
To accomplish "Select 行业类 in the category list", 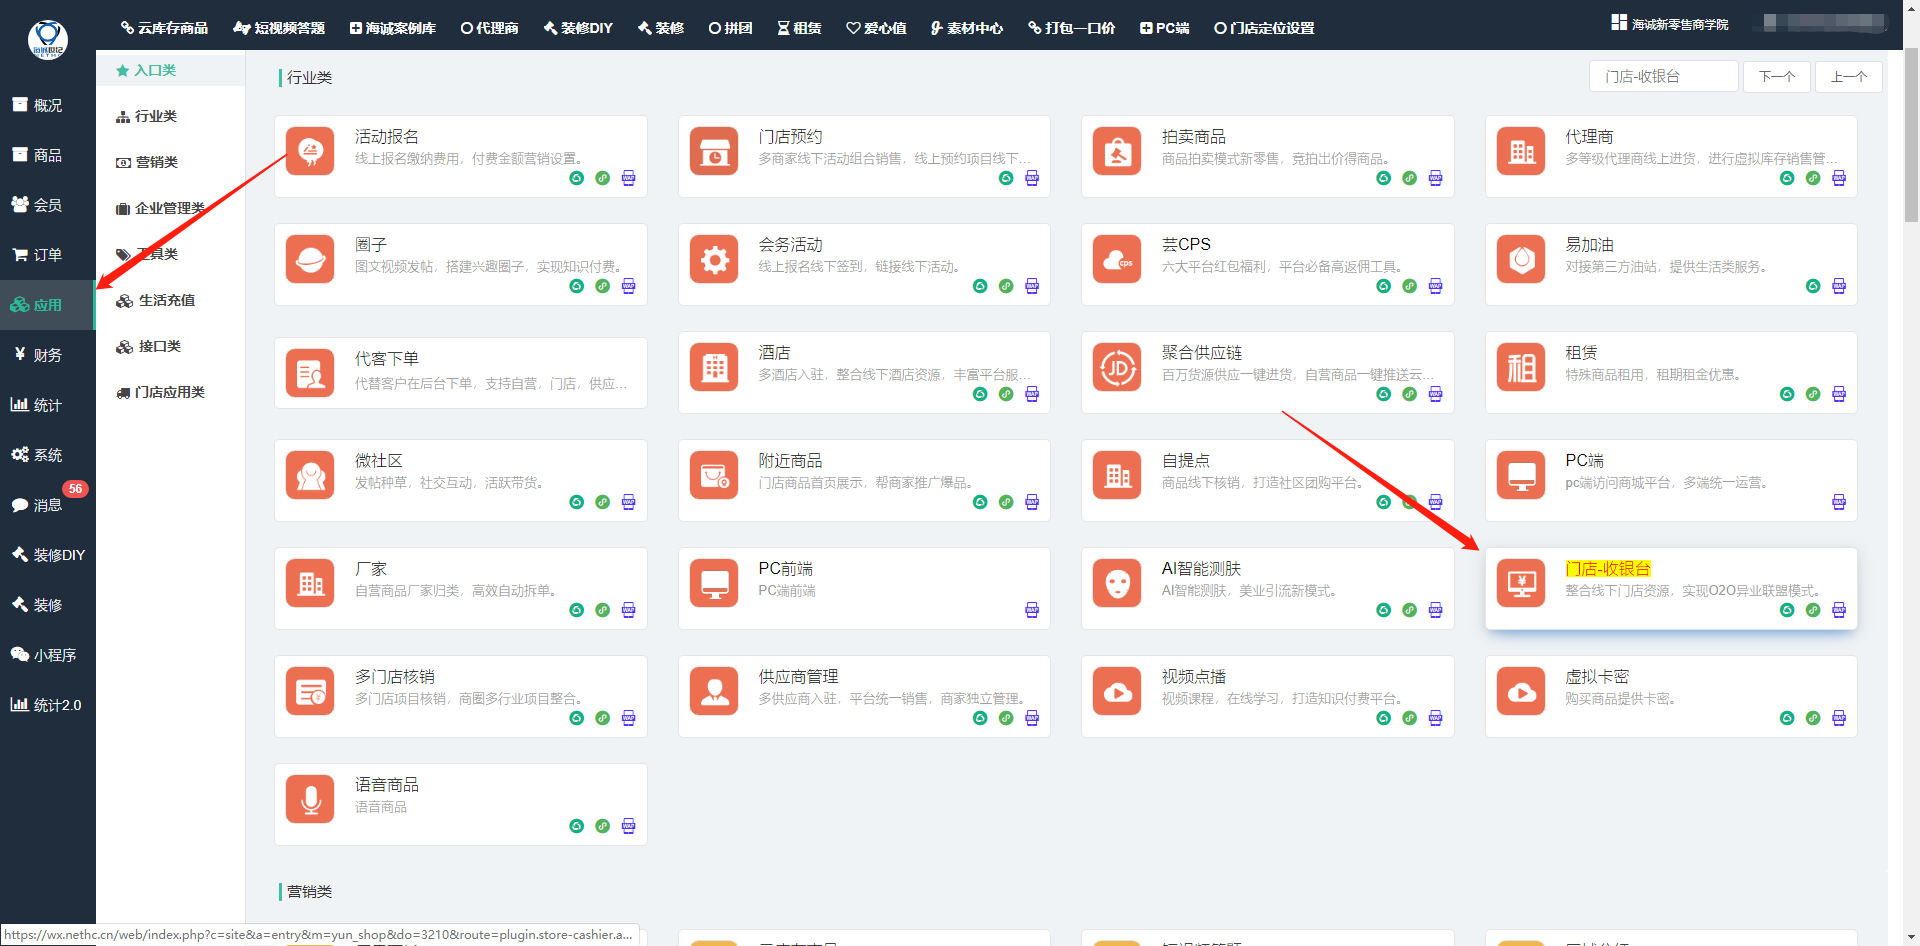I will tap(146, 116).
